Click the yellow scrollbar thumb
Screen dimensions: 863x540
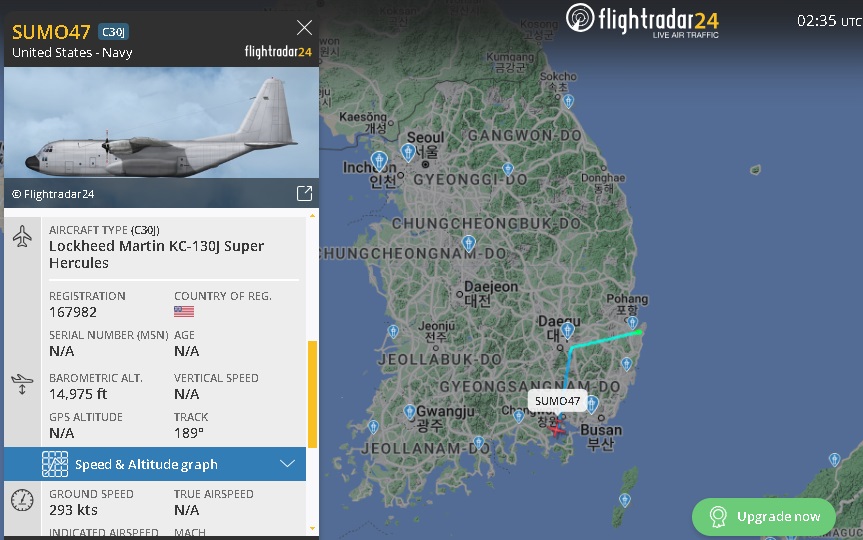(x=312, y=394)
